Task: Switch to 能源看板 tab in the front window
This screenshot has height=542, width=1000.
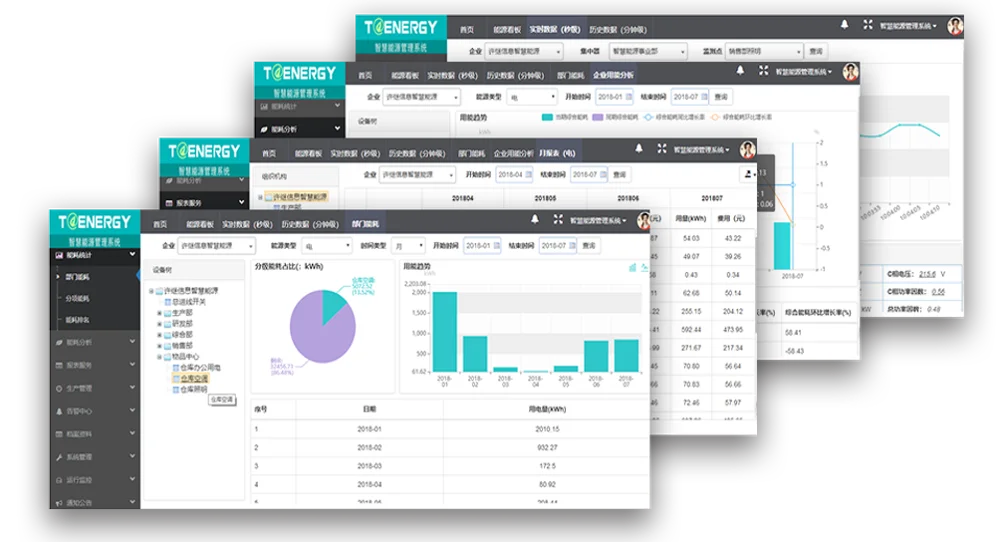Action: (x=200, y=224)
